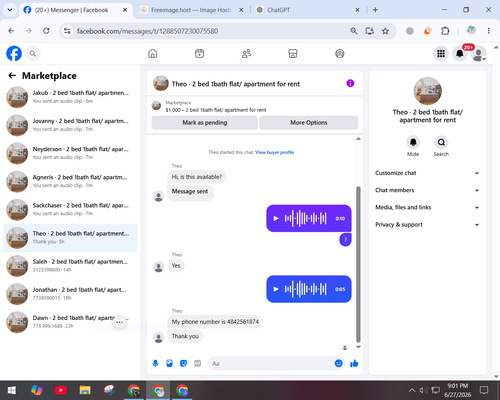The image size is (500, 400).
Task: Go back in browser history
Action: coord(11,31)
